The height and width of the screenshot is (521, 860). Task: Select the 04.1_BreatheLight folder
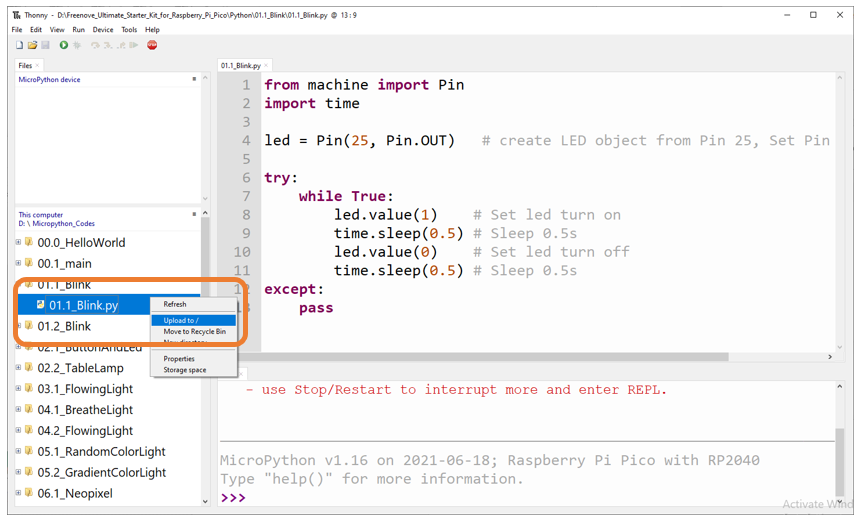(x=85, y=410)
